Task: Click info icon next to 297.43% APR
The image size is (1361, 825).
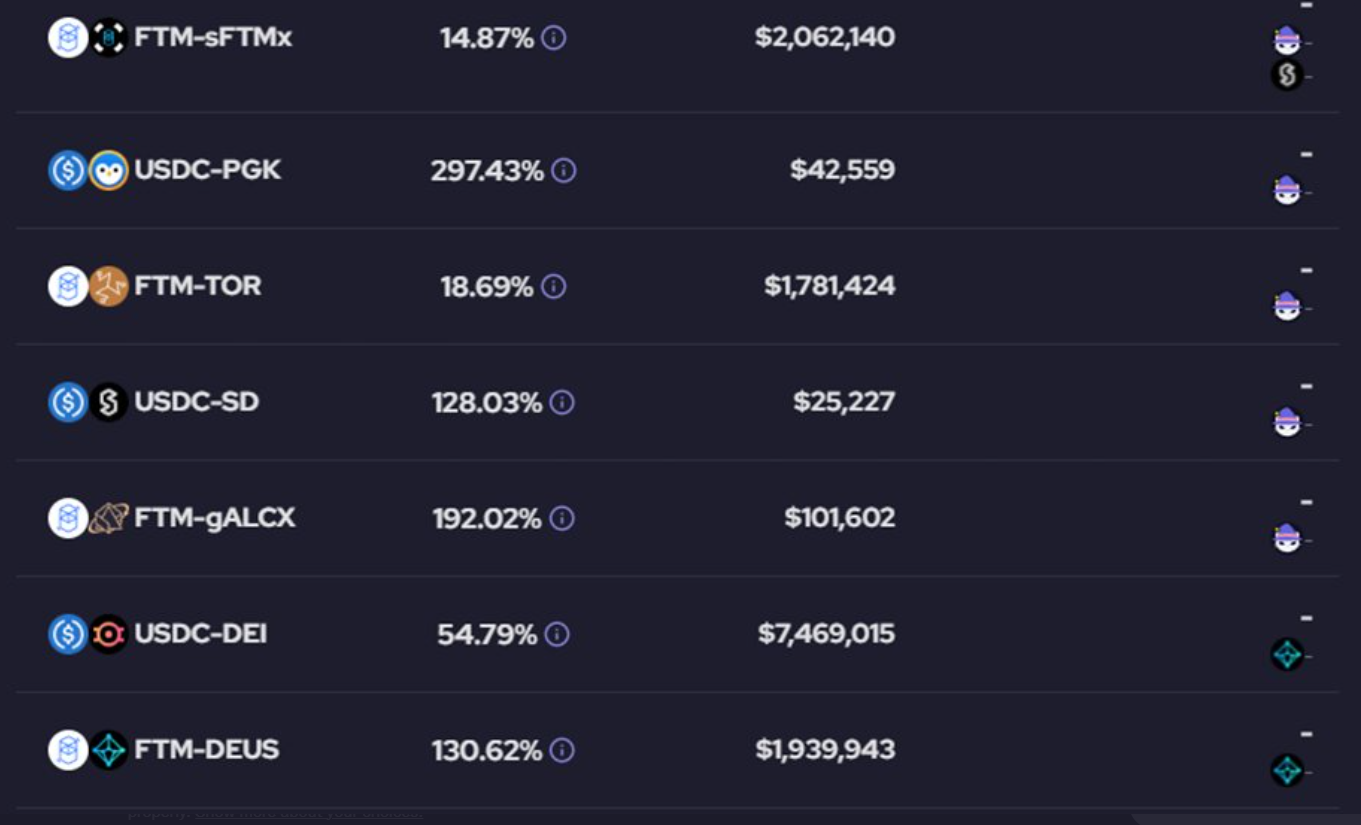Action: coord(563,171)
